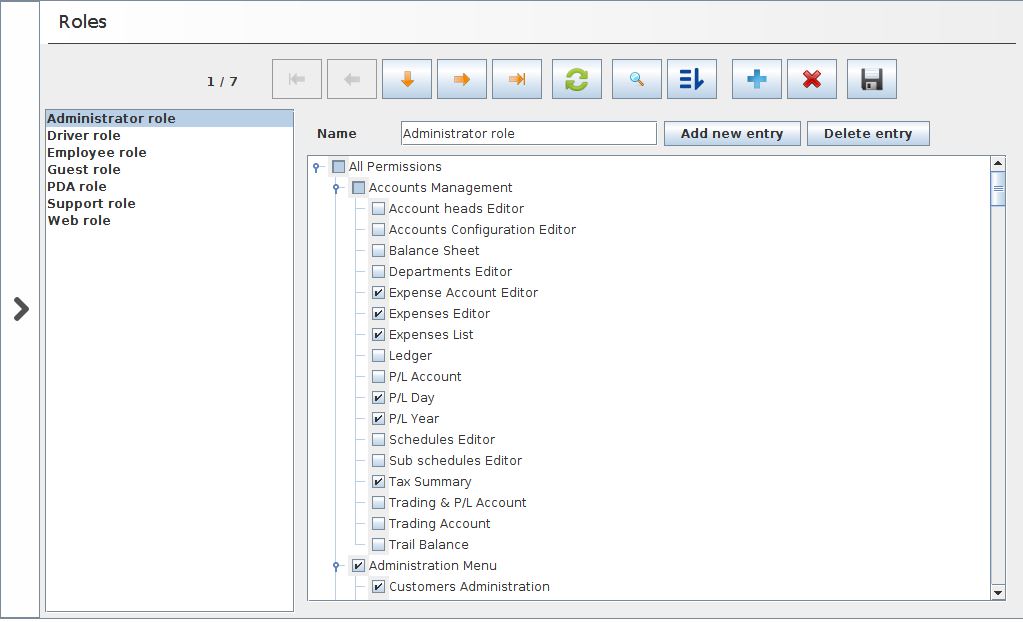
Task: Toggle the Tax Summary checkbox
Action: pyautogui.click(x=378, y=482)
